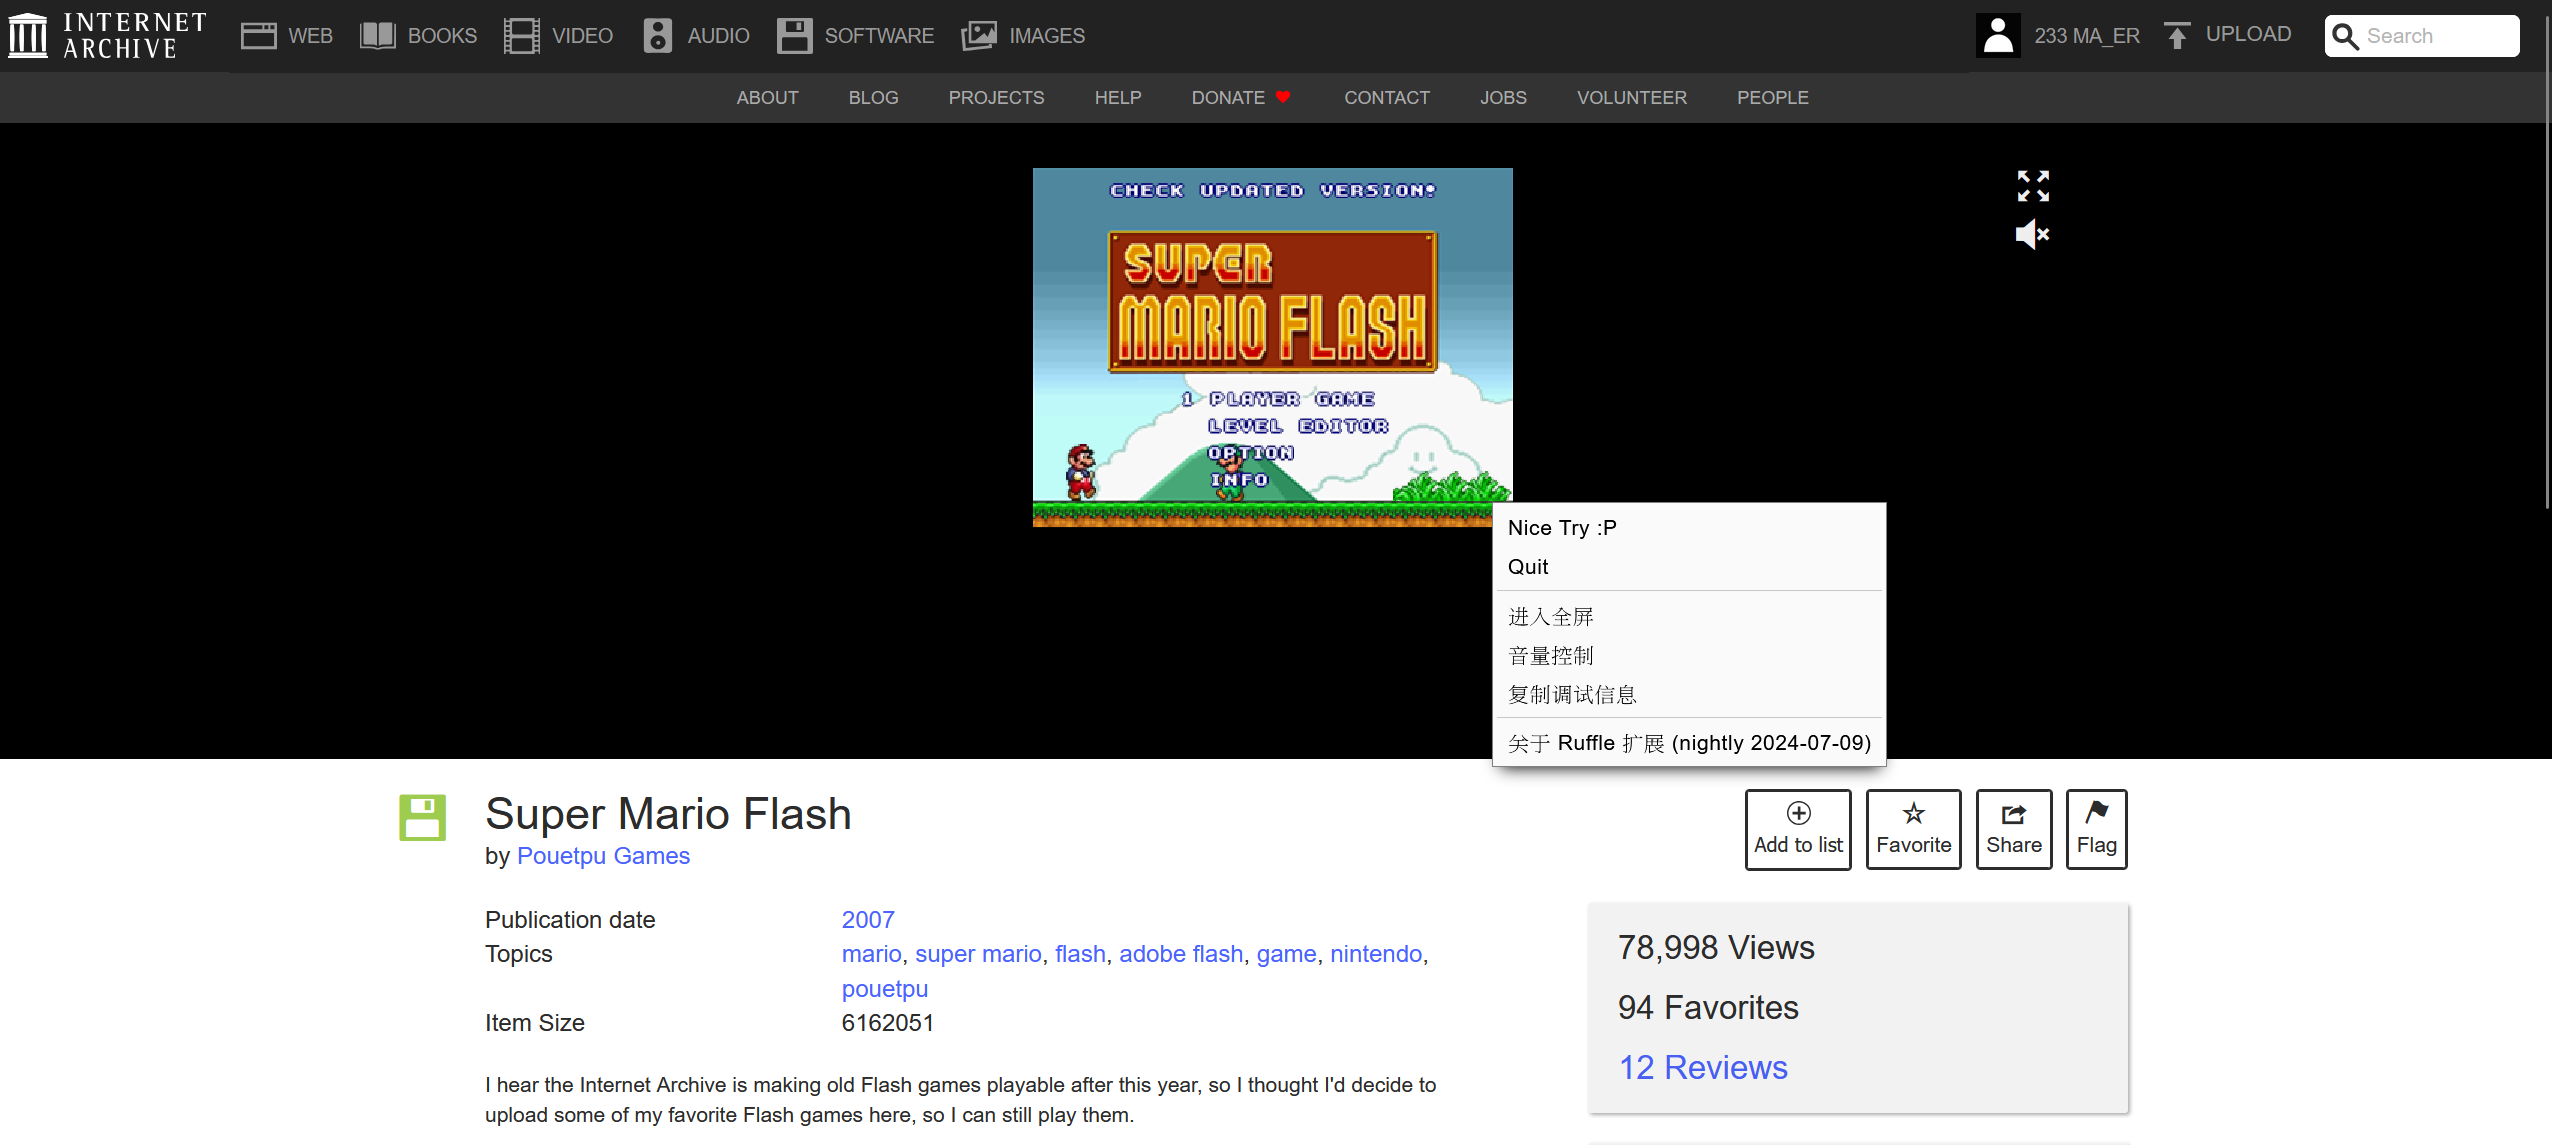This screenshot has height=1145, width=2552.
Task: Select 音量控制 in the context menu
Action: (1688, 655)
